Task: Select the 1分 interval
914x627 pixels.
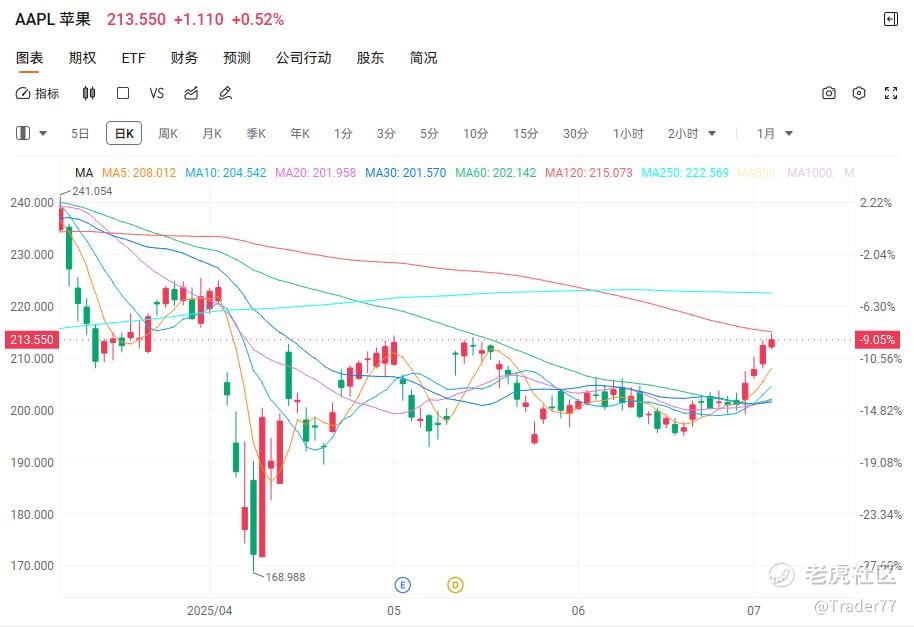Action: pyautogui.click(x=343, y=133)
